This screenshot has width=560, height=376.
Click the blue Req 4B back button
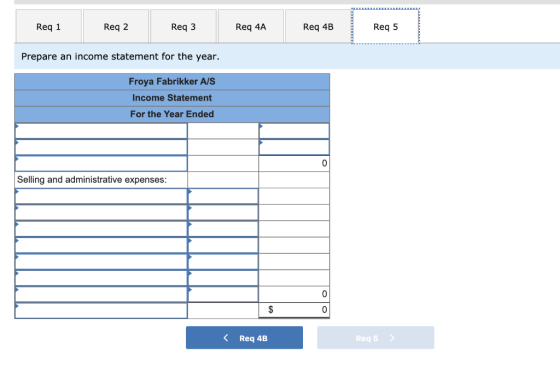[244, 337]
